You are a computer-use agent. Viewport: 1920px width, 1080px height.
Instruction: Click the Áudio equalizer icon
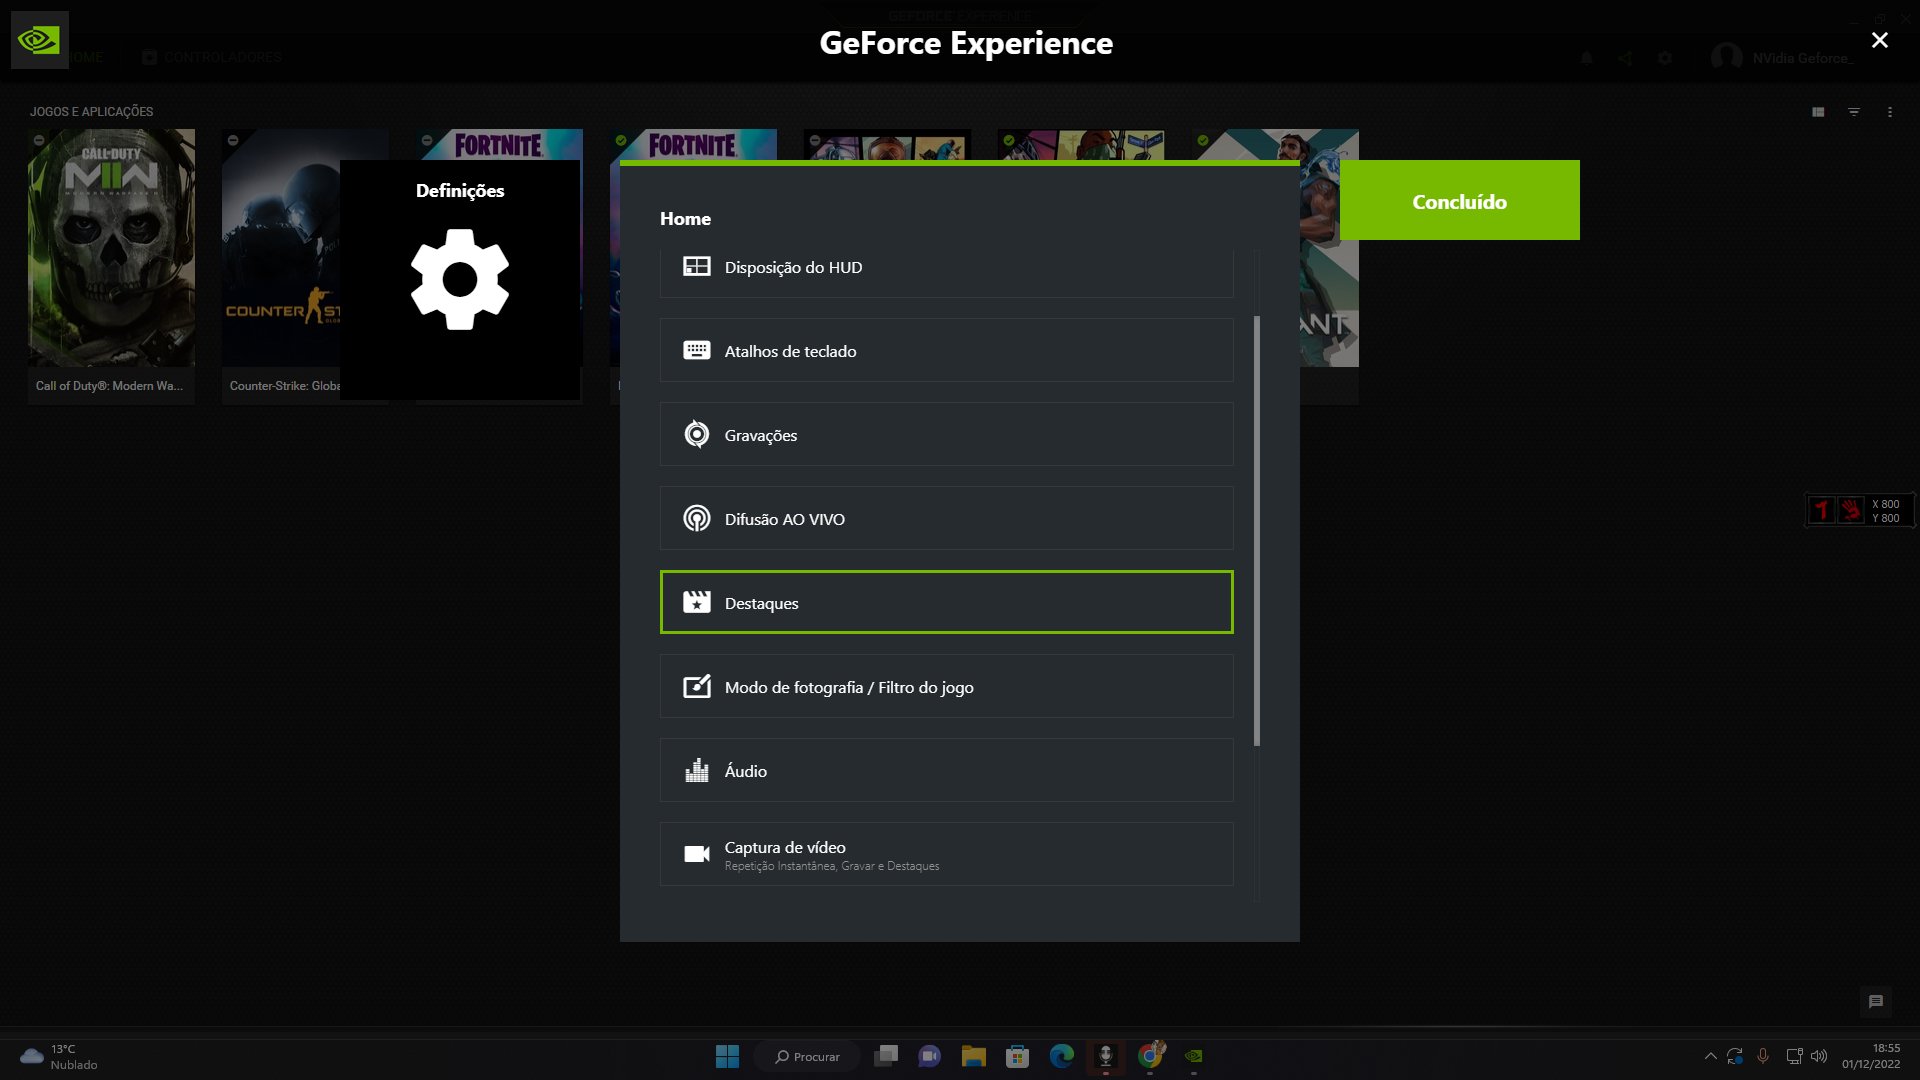coord(696,771)
